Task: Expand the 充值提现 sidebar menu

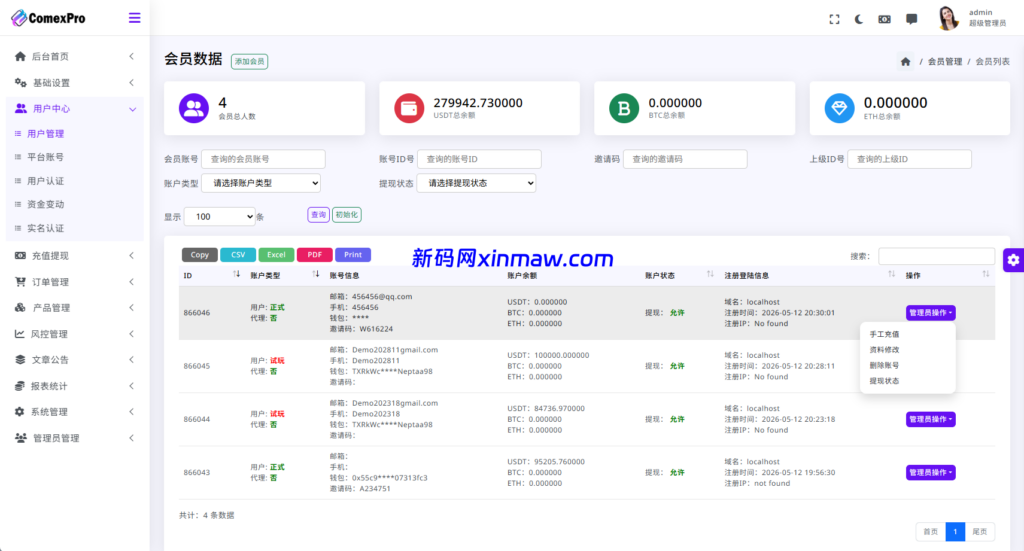Action: (x=74, y=256)
